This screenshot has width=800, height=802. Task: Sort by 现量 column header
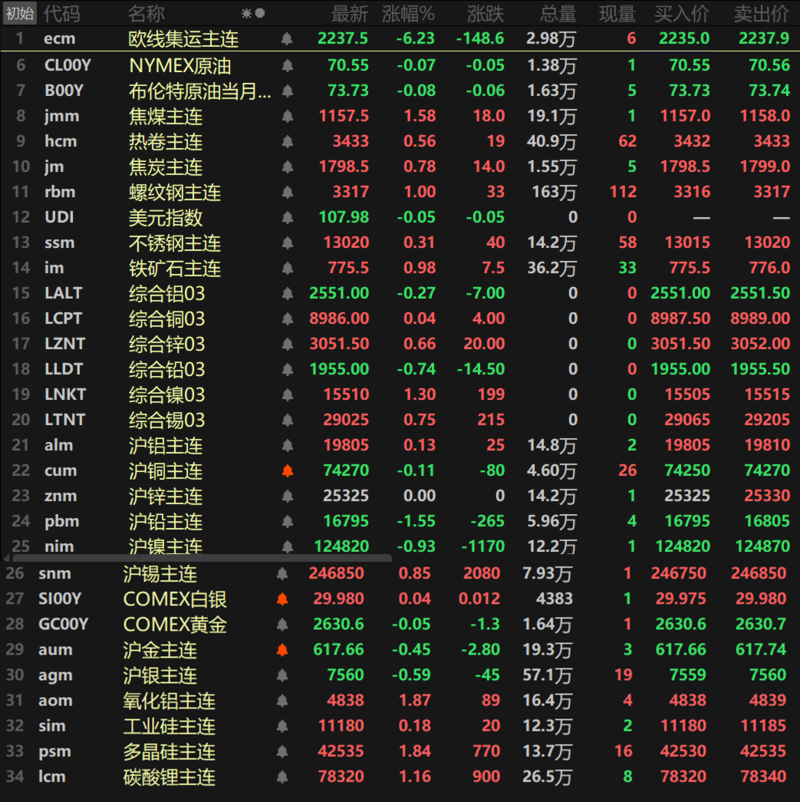pos(618,14)
